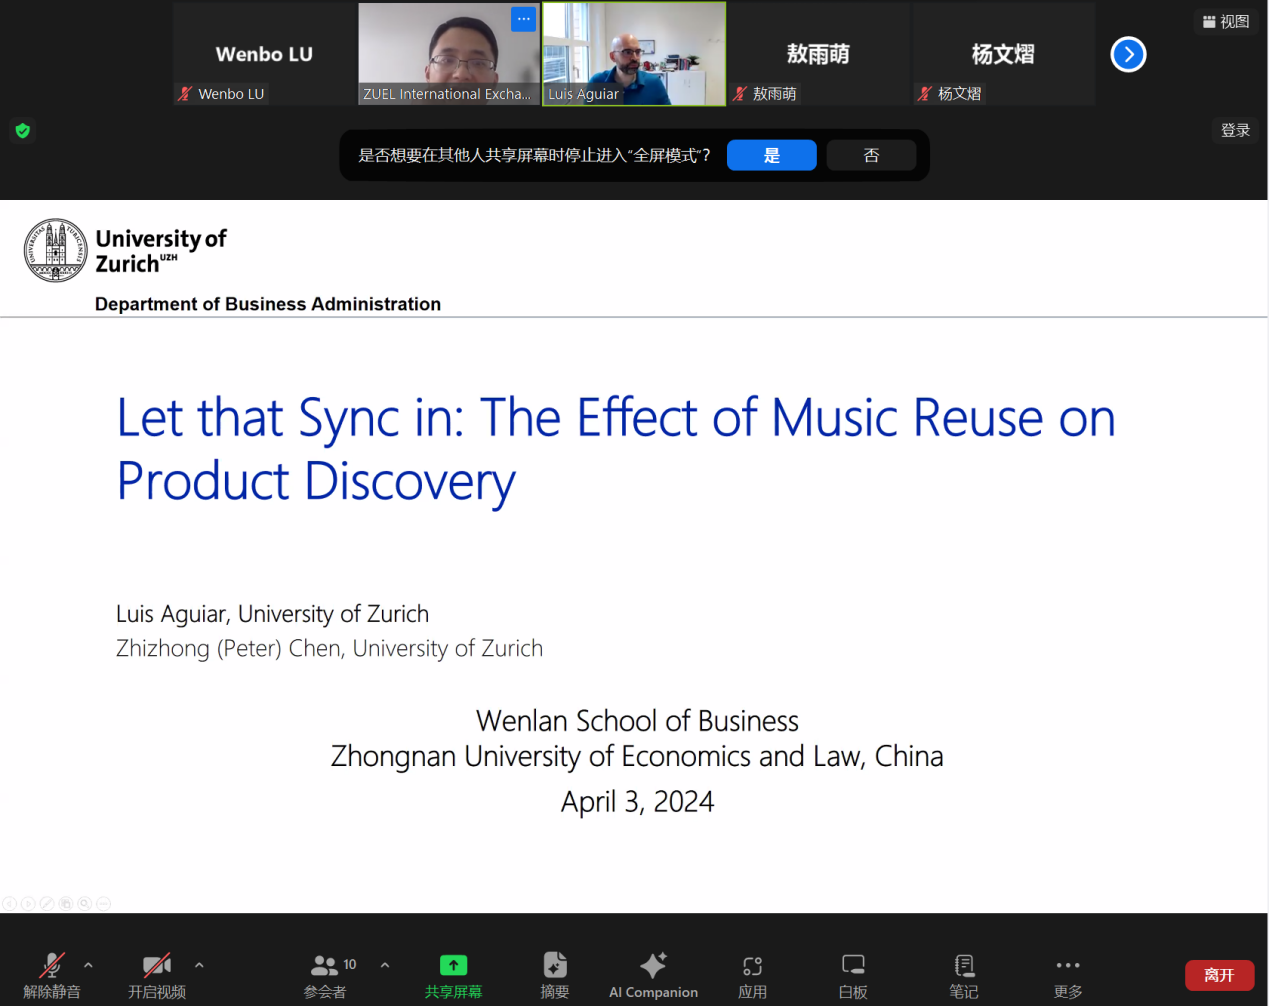Open the 视图 view layout menu
1269x1006 pixels.
coord(1226,21)
